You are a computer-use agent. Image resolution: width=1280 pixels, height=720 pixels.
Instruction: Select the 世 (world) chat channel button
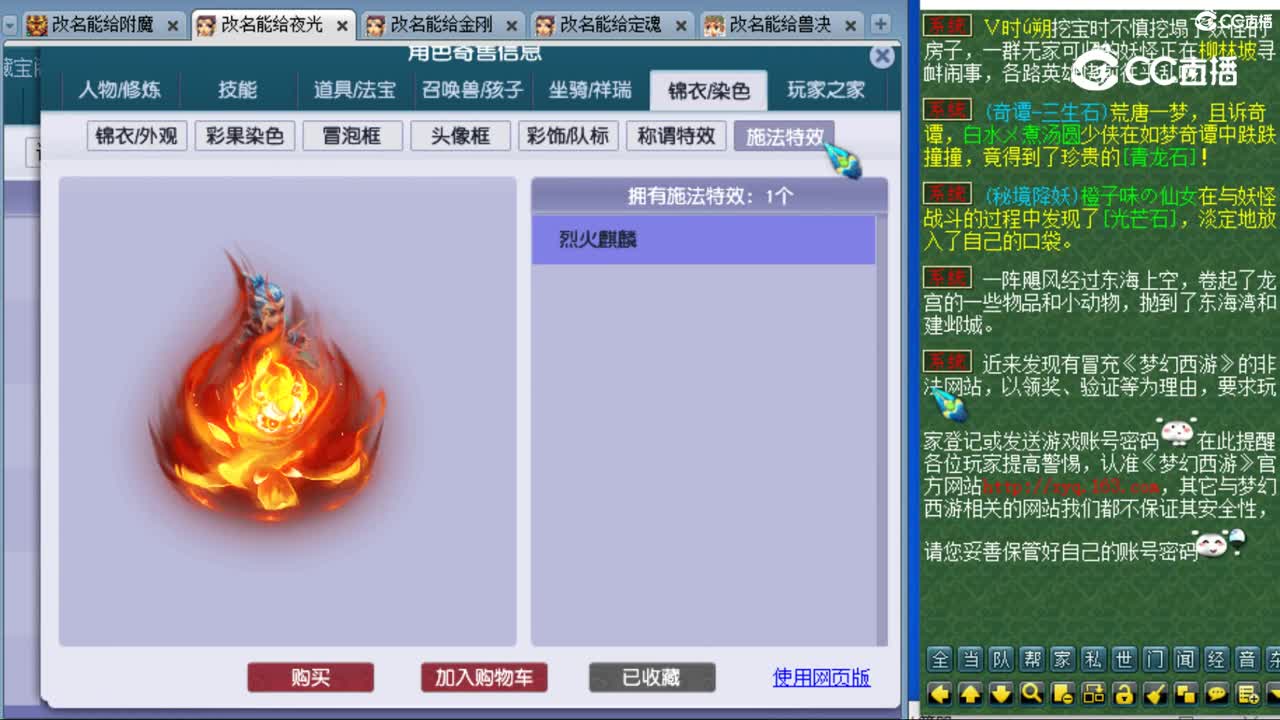tap(1124, 660)
